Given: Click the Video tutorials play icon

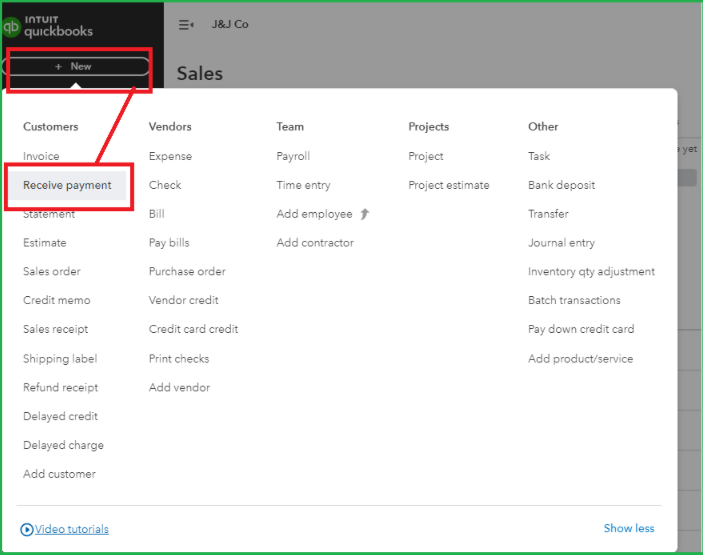Looking at the screenshot, I should coord(27,529).
